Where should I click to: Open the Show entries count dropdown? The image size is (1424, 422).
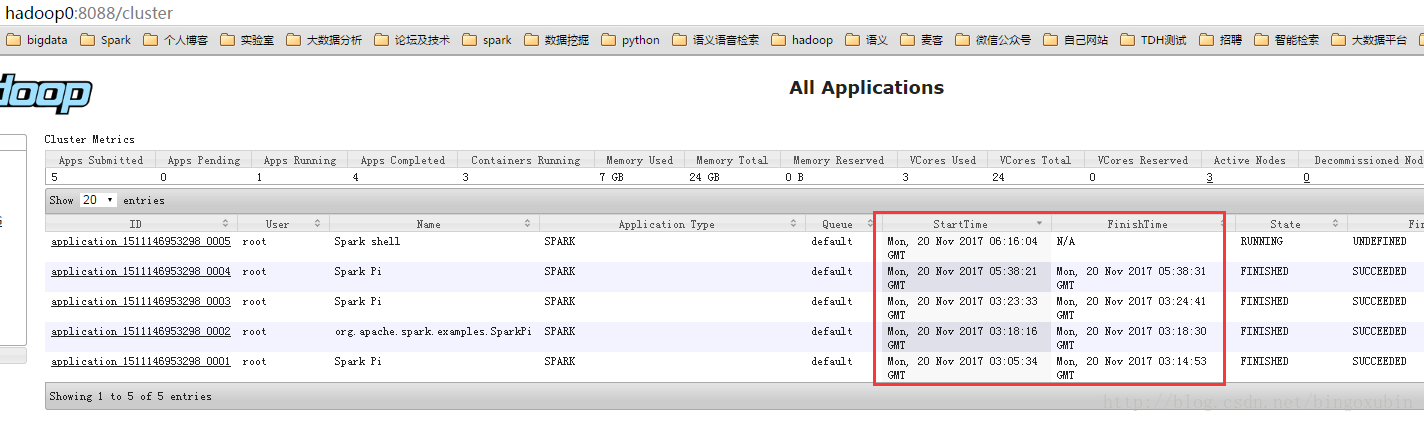coord(98,200)
